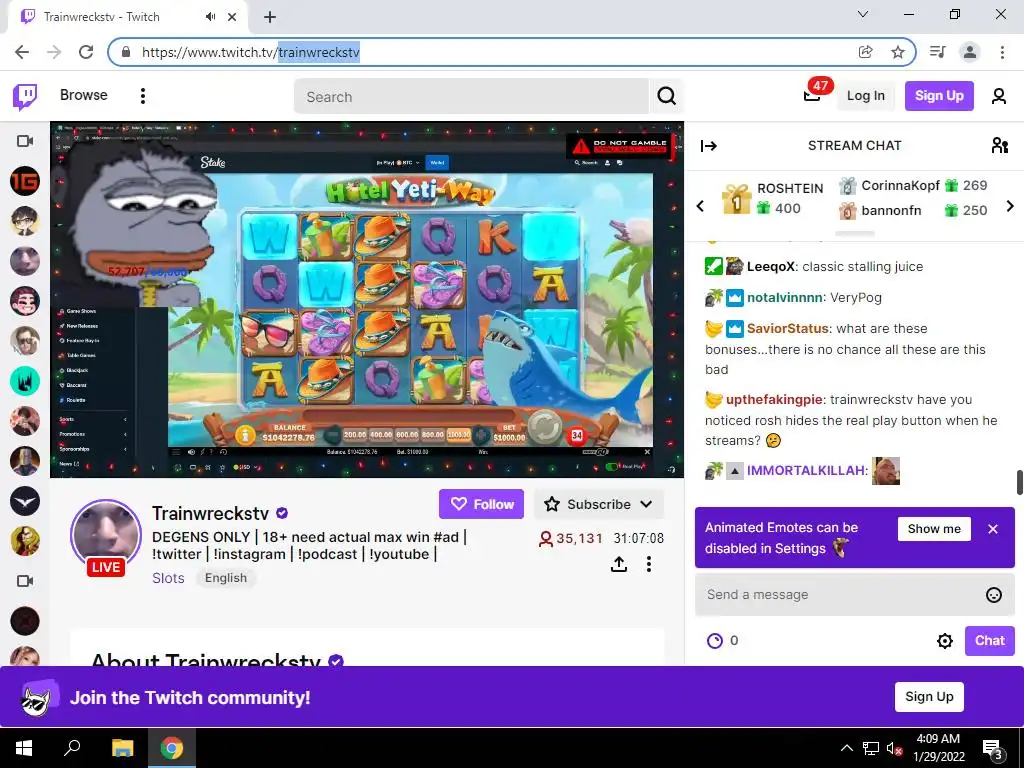Click the live stream video player

[367, 299]
